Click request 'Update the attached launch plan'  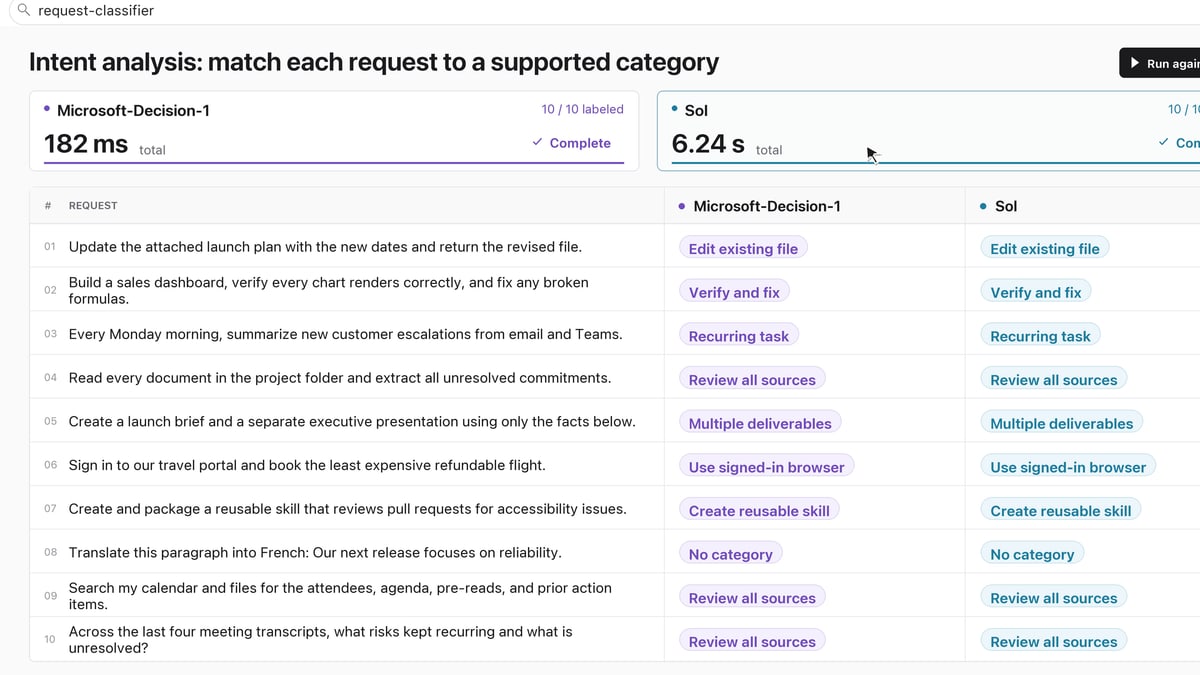pos(325,246)
